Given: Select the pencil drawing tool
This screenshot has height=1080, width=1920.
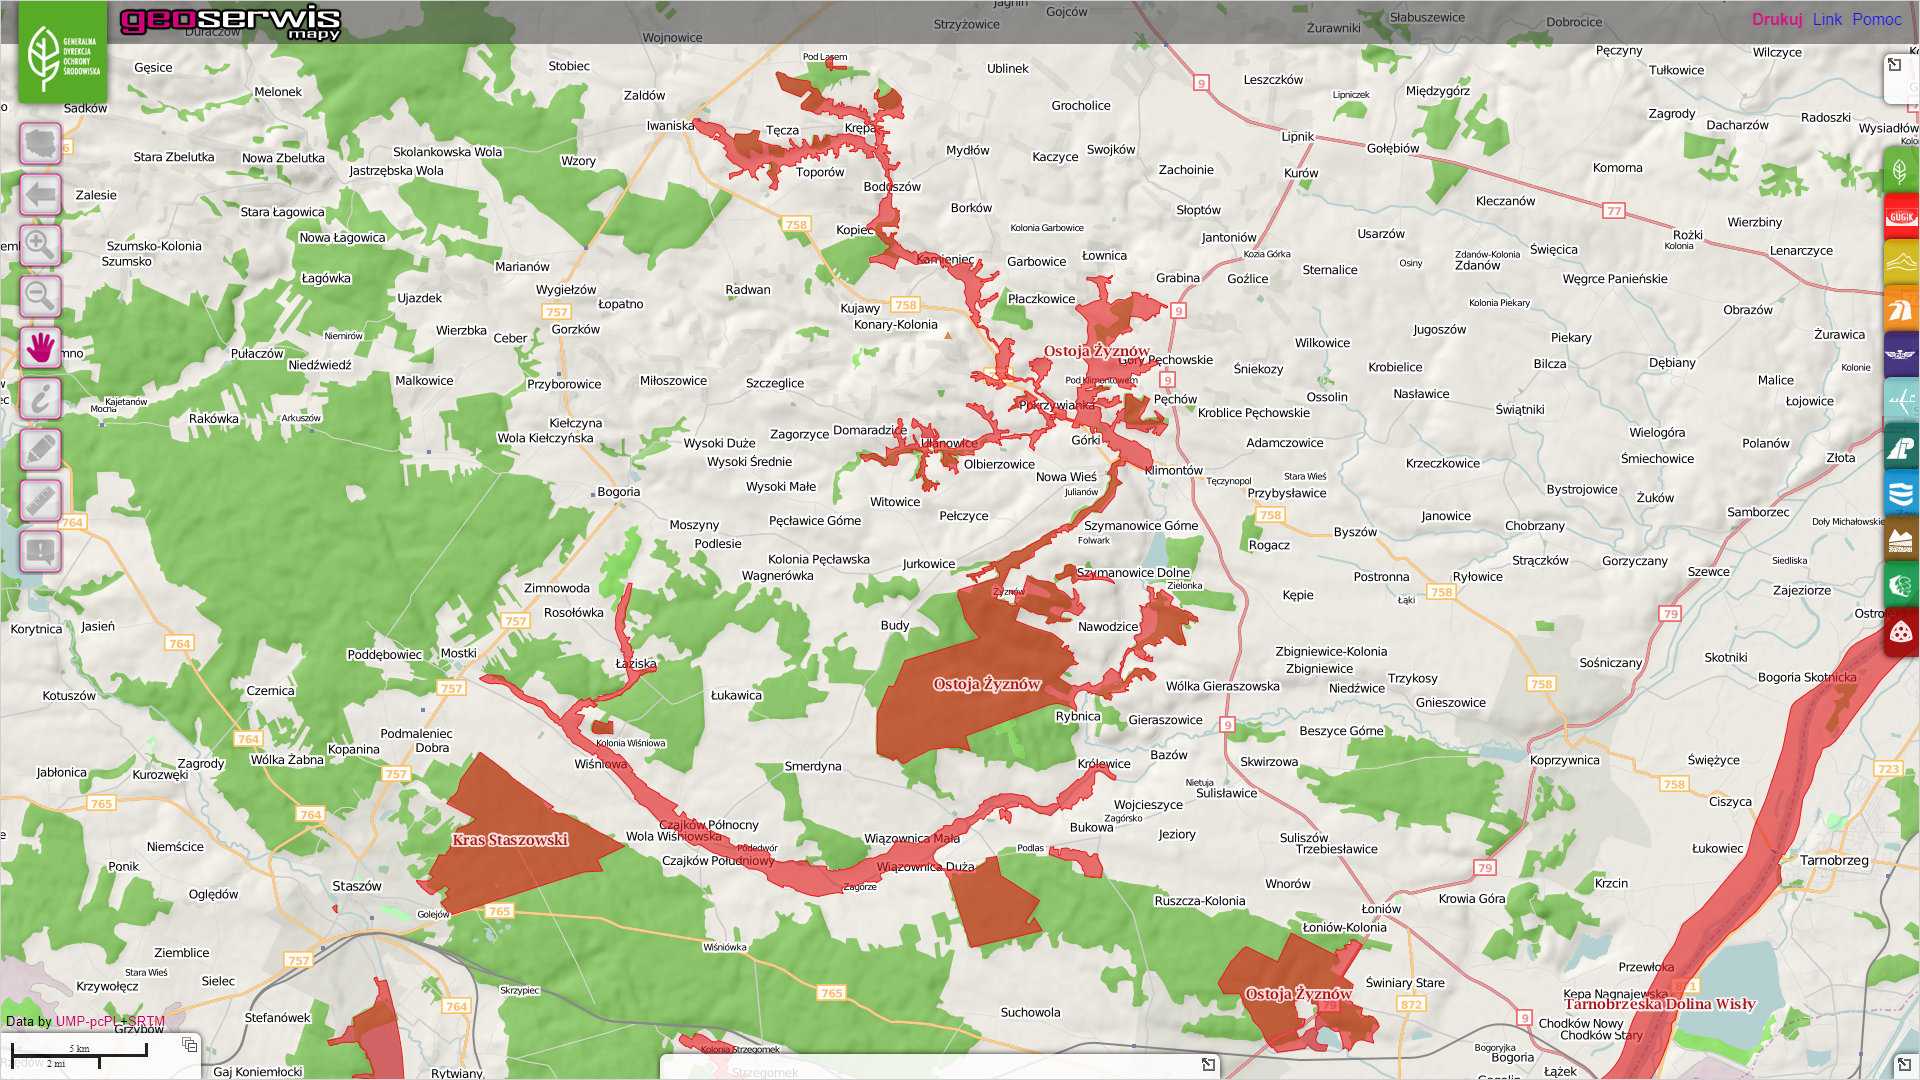Looking at the screenshot, I should (40, 449).
